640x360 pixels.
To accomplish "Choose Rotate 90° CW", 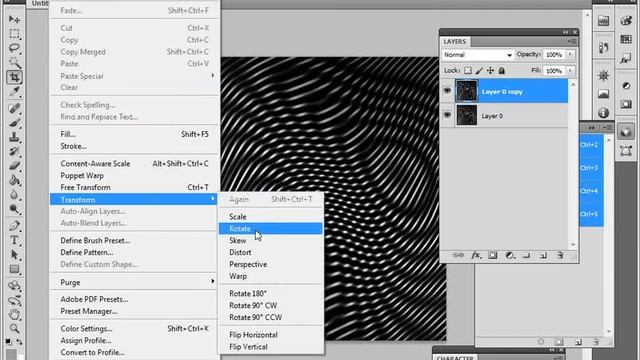I will (271, 305).
